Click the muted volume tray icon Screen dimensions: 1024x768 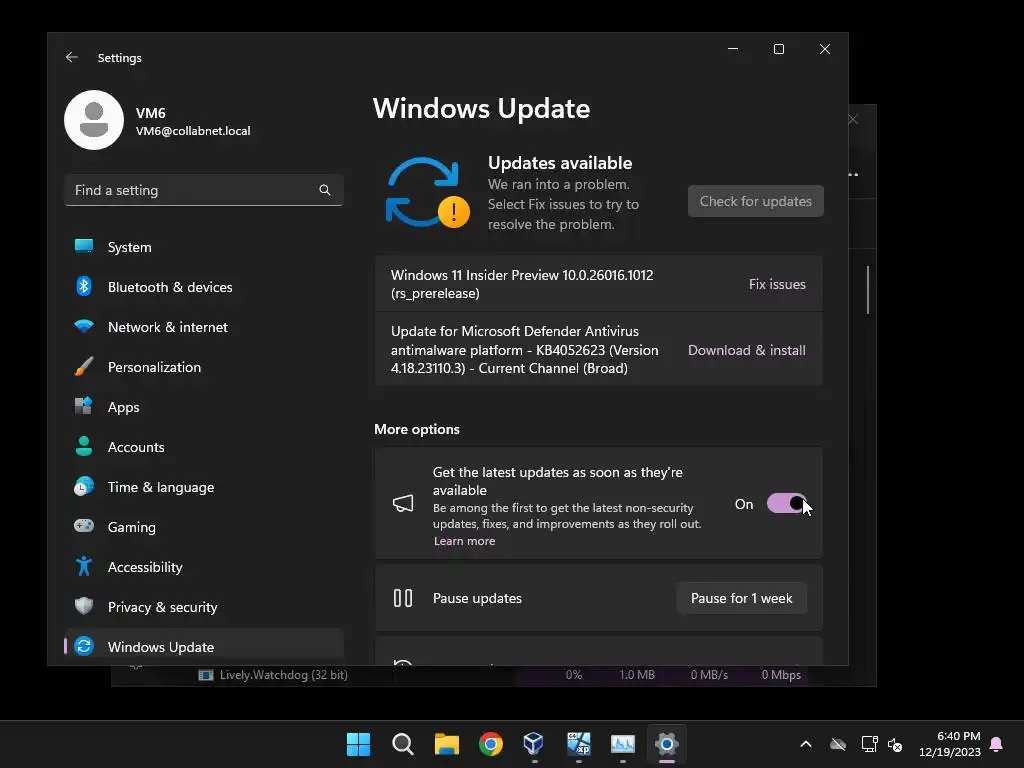click(x=895, y=744)
